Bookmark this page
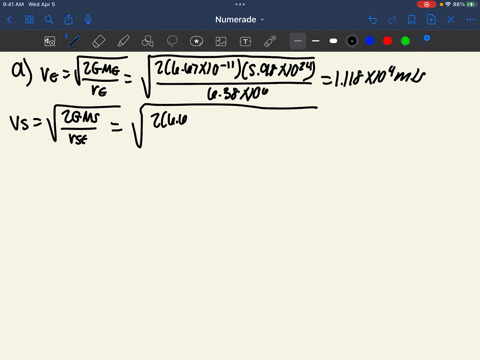Image resolution: width=480 pixels, height=360 pixels. coord(412,20)
